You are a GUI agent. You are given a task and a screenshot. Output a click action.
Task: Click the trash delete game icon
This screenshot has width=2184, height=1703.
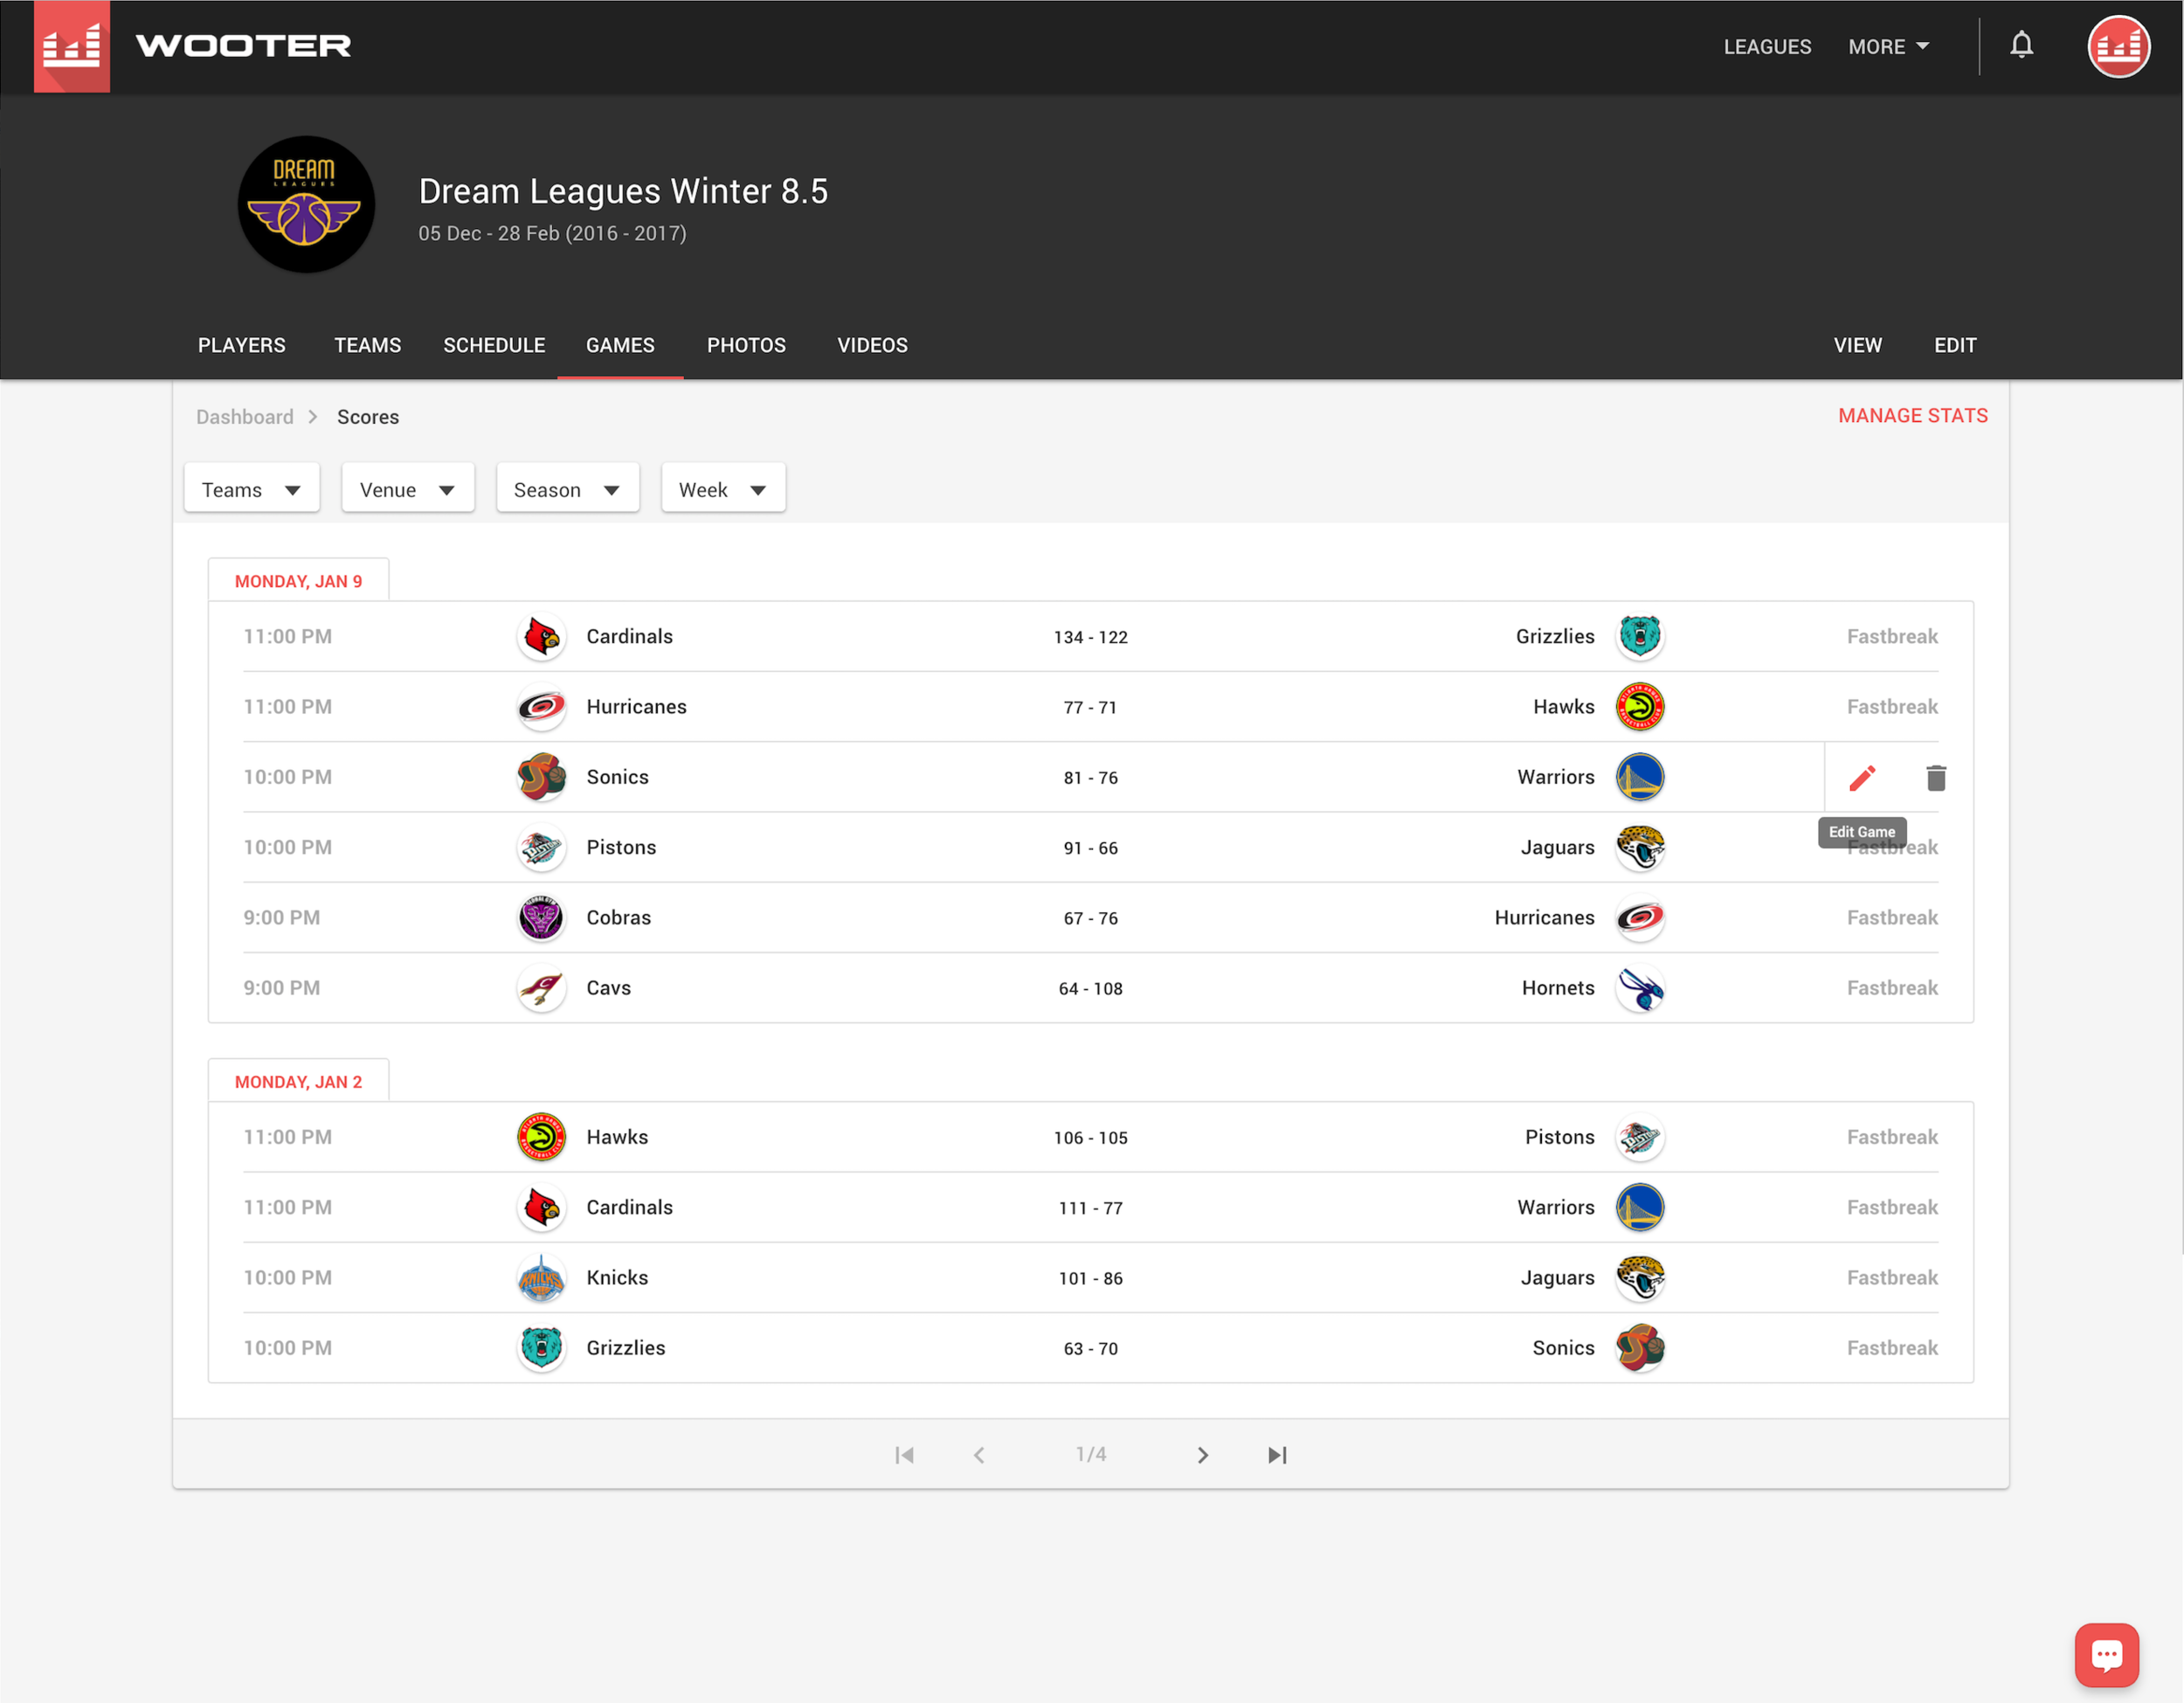(1936, 778)
